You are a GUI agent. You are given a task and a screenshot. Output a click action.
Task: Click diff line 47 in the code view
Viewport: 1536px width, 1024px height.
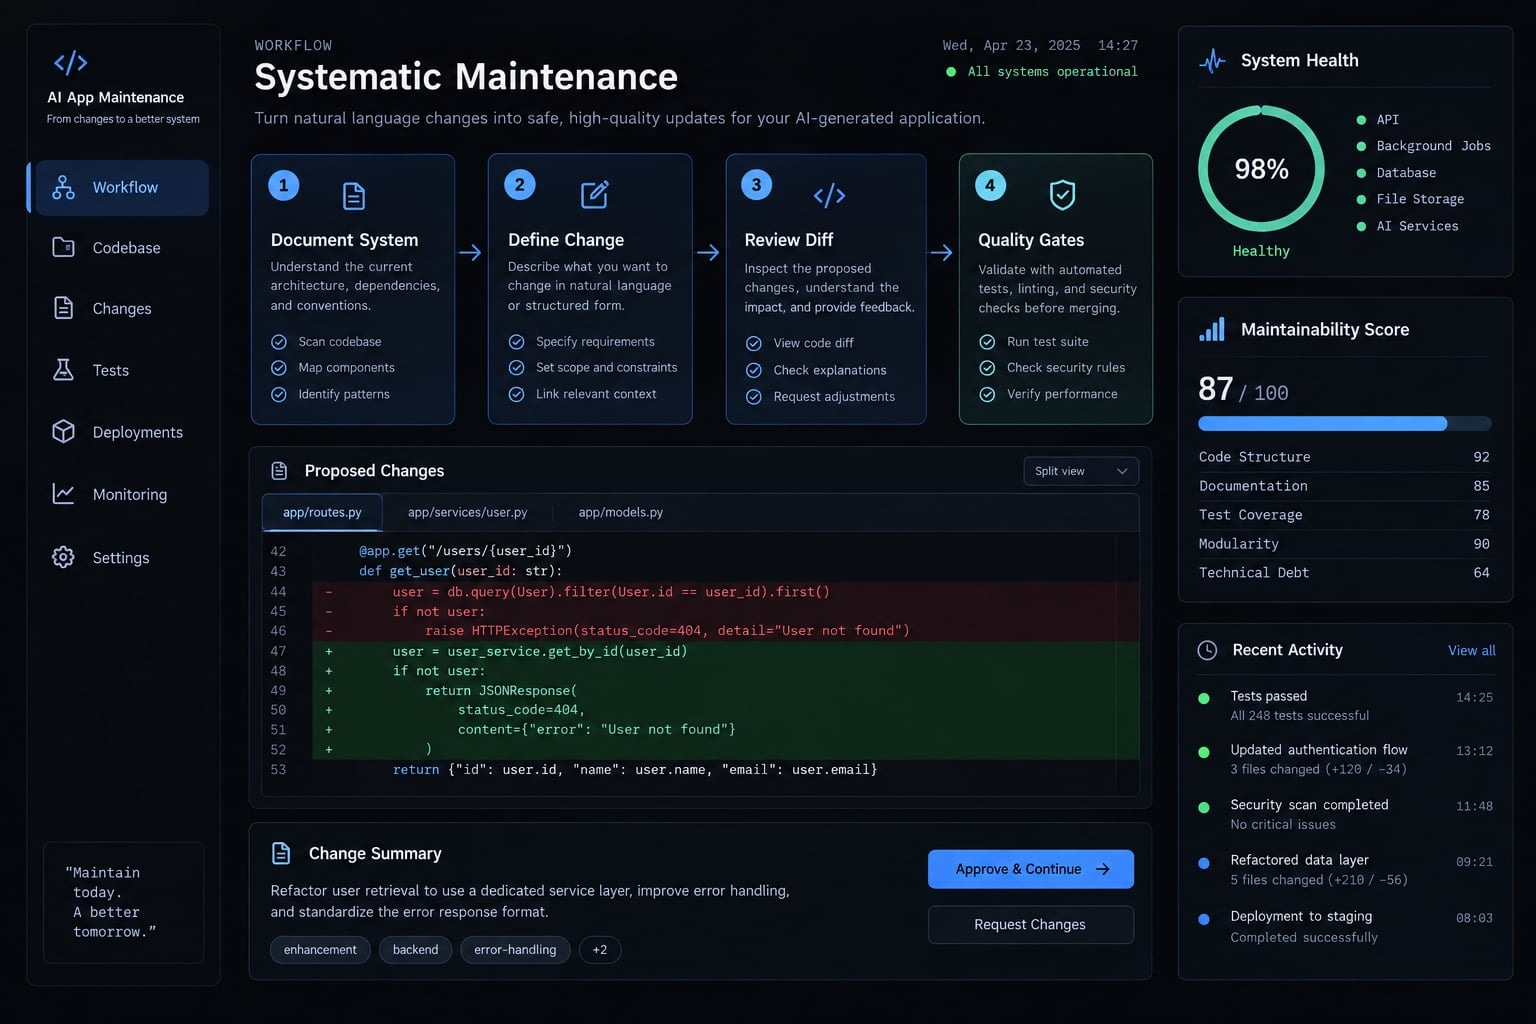[700, 651]
